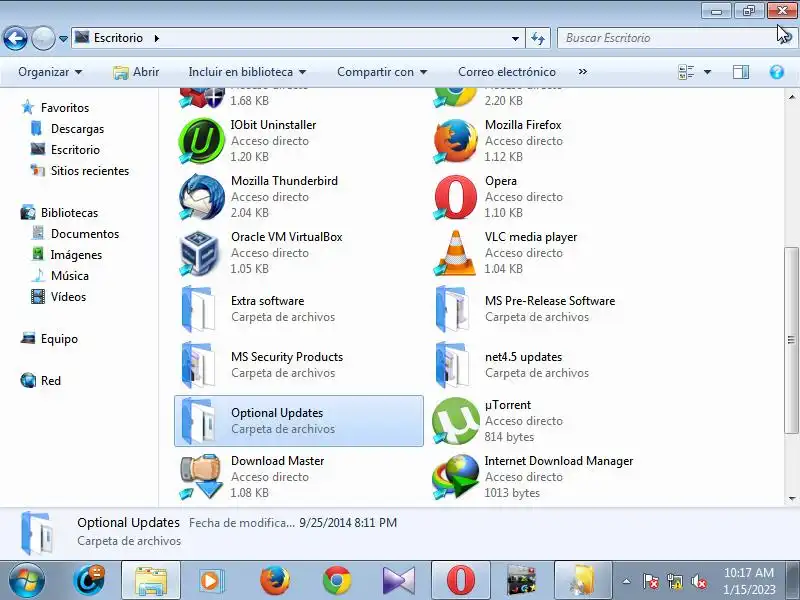
Task: Open the IObit Uninstaller shortcut icon
Action: click(201, 141)
